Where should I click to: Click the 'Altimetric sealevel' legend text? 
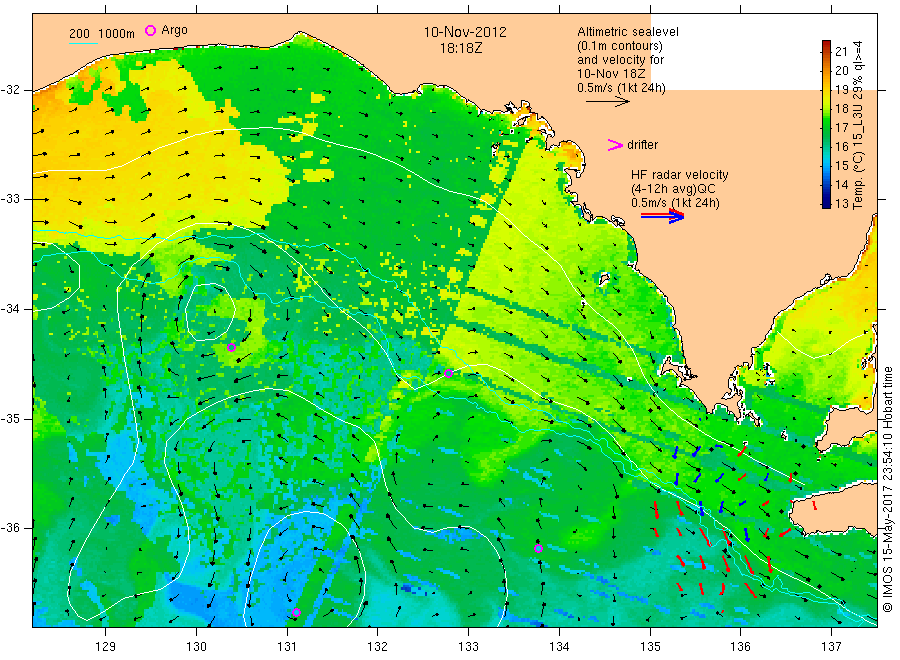pyautogui.click(x=628, y=32)
